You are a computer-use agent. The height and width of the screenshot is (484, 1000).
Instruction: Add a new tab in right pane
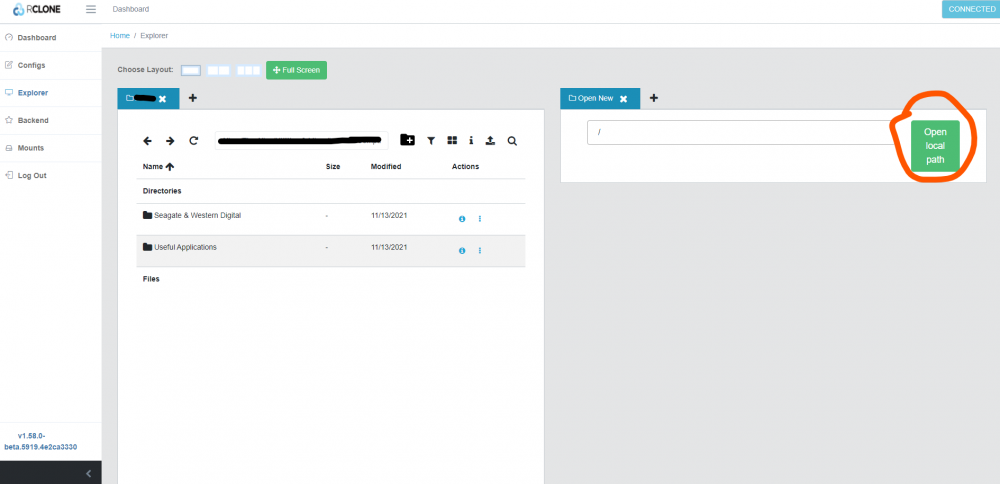(x=654, y=98)
